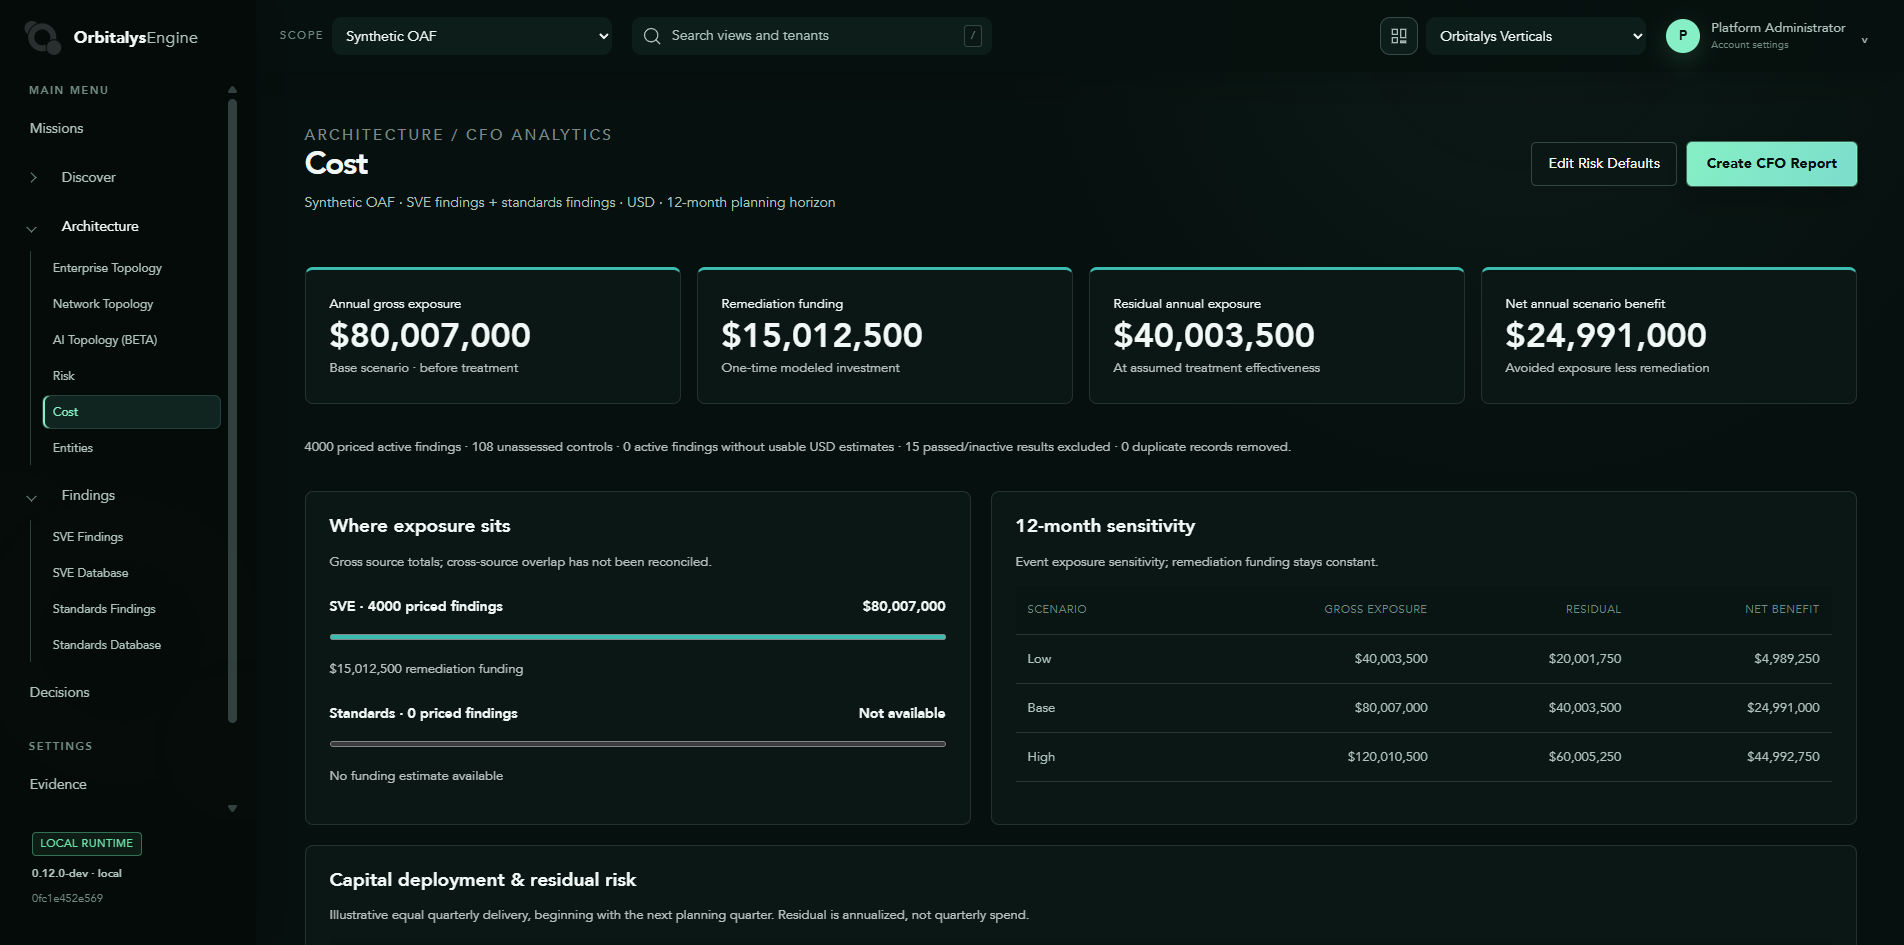Viewport: 1904px width, 945px height.
Task: Open Missions in main menu
Action: 57,128
